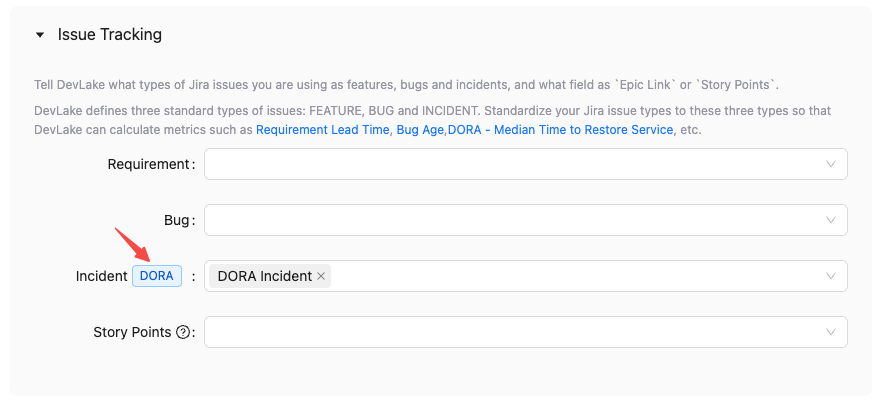885x403 pixels.
Task: Click the Story Points field label
Action: click(x=132, y=332)
